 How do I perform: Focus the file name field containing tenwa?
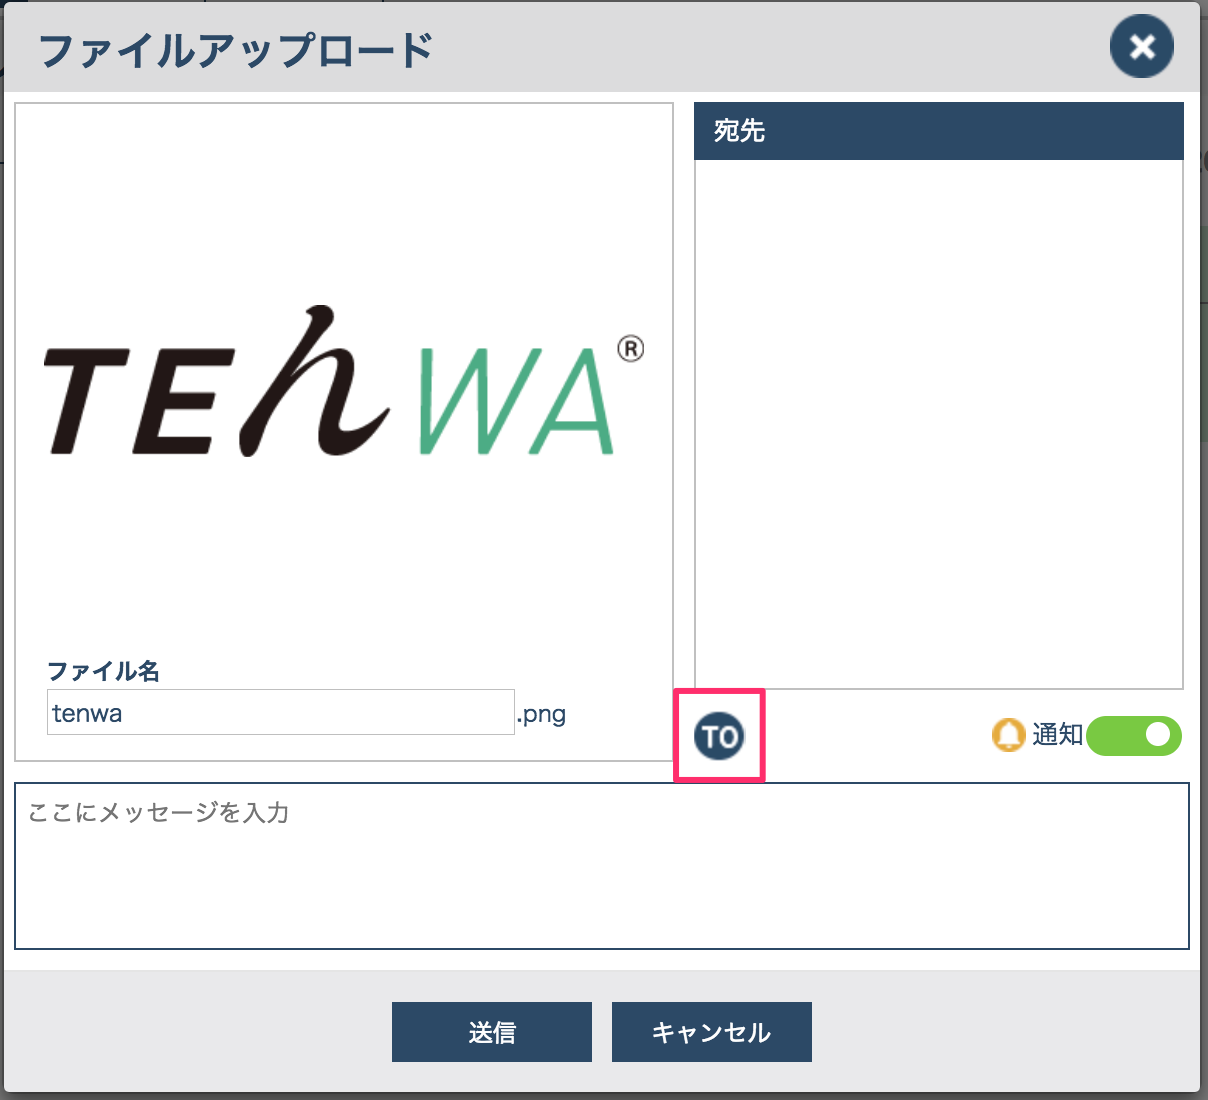pos(281,712)
